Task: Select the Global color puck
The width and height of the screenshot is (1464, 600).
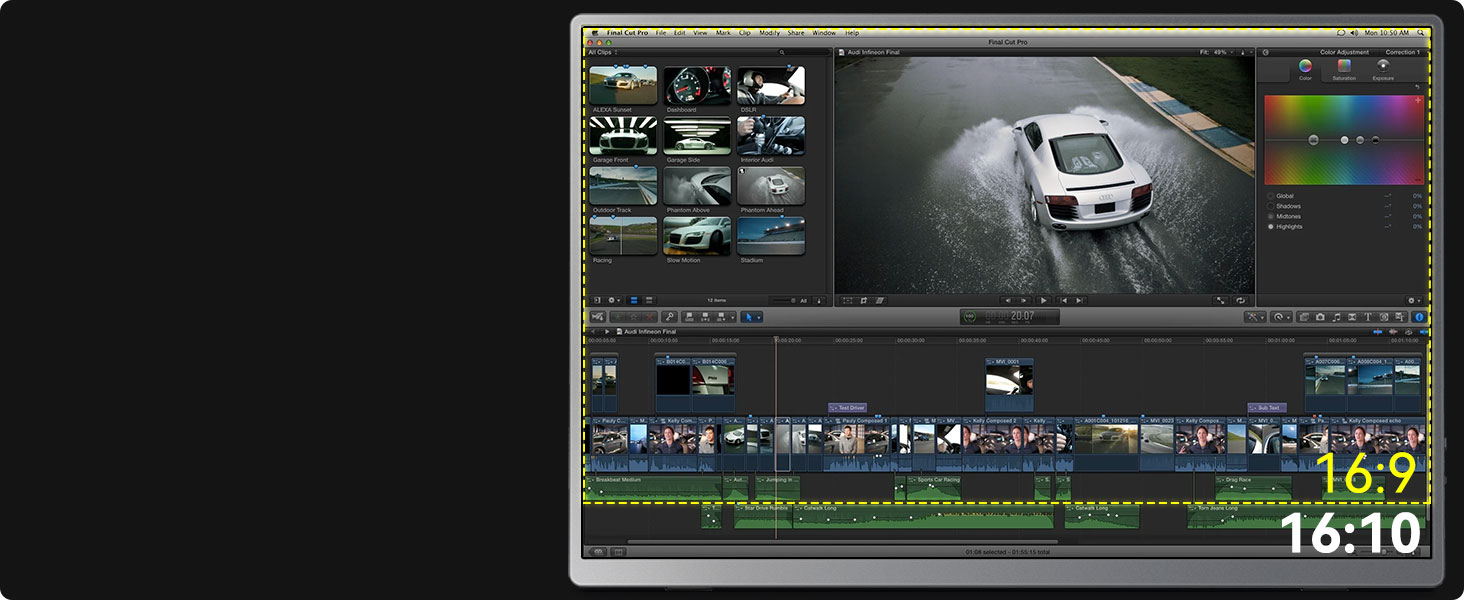Action: [x=1312, y=140]
